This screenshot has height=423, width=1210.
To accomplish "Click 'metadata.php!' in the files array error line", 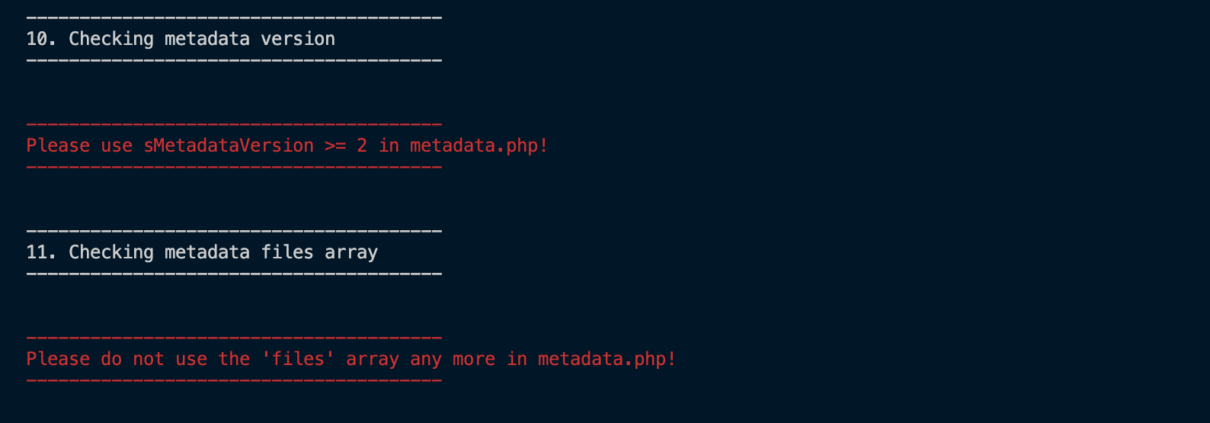I will (607, 358).
